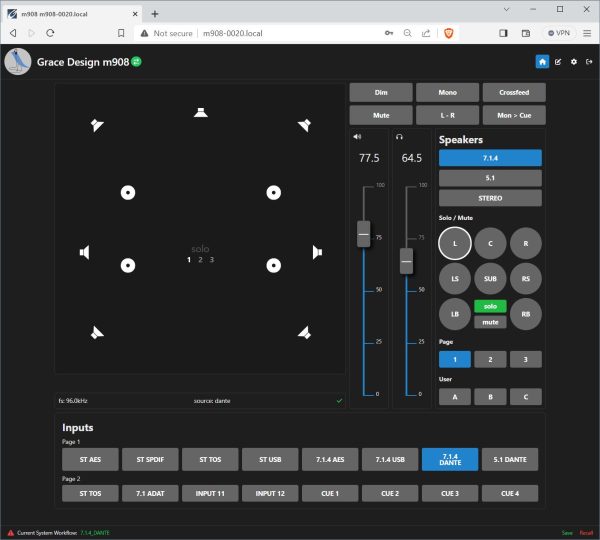
Task: Click the top center speaker icon
Action: [x=200, y=112]
